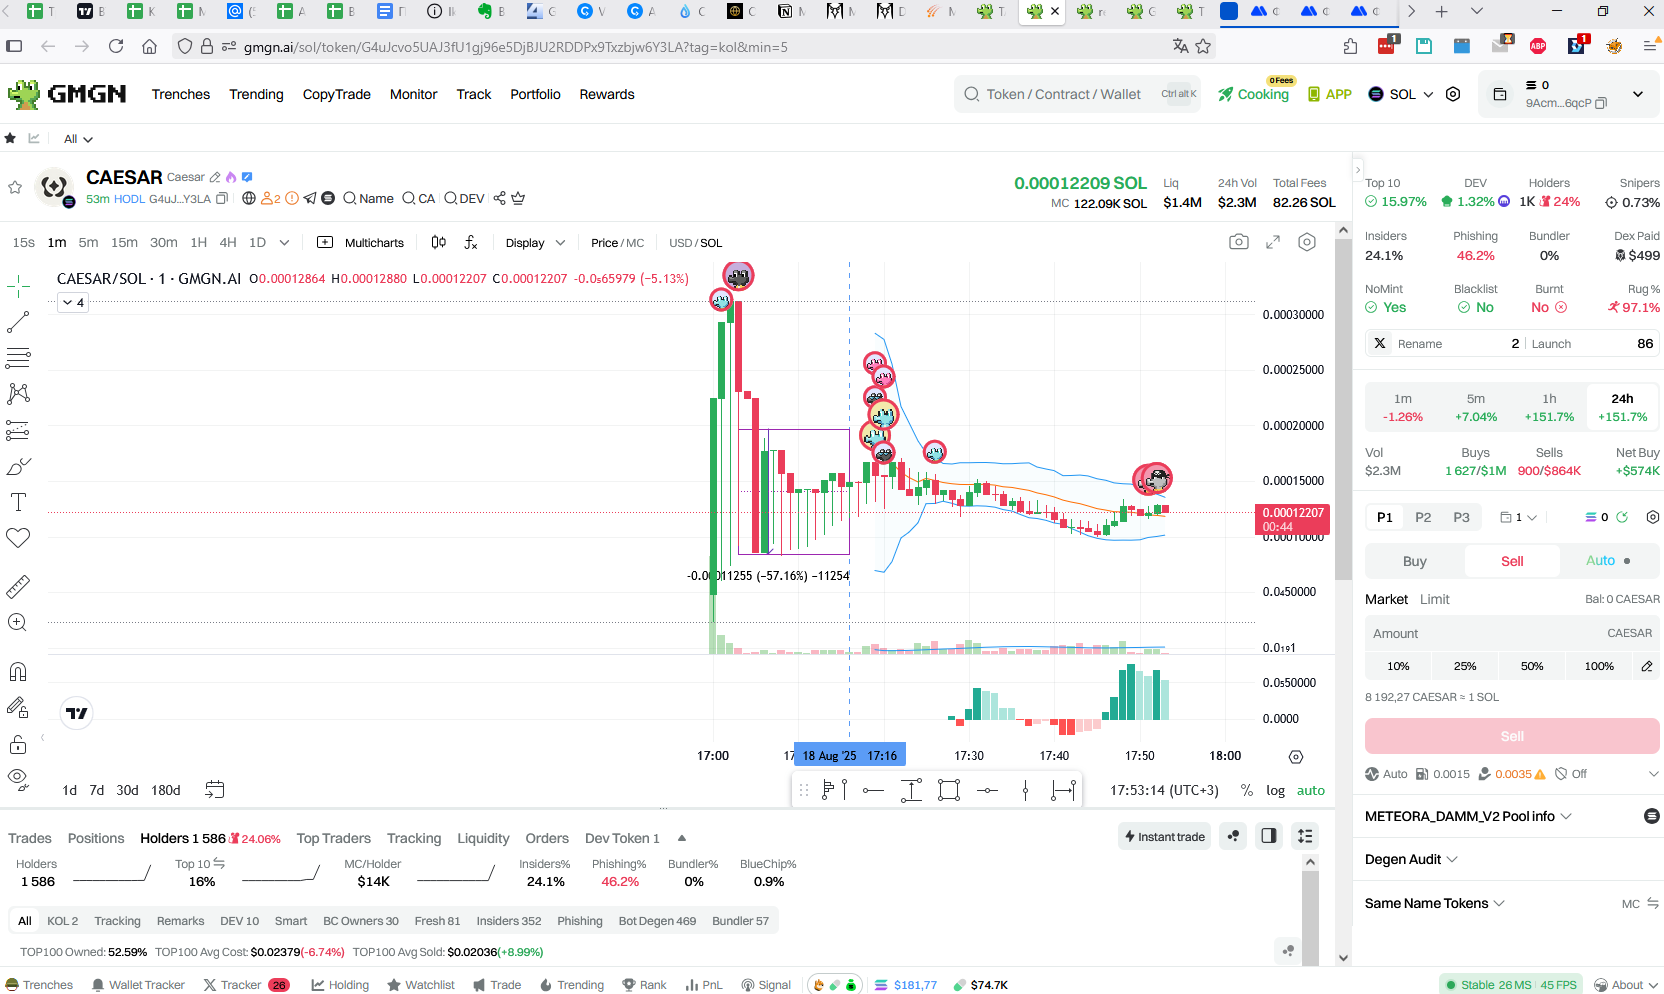Select the crosshair cursor tool
This screenshot has height=994, width=1664.
point(18,287)
